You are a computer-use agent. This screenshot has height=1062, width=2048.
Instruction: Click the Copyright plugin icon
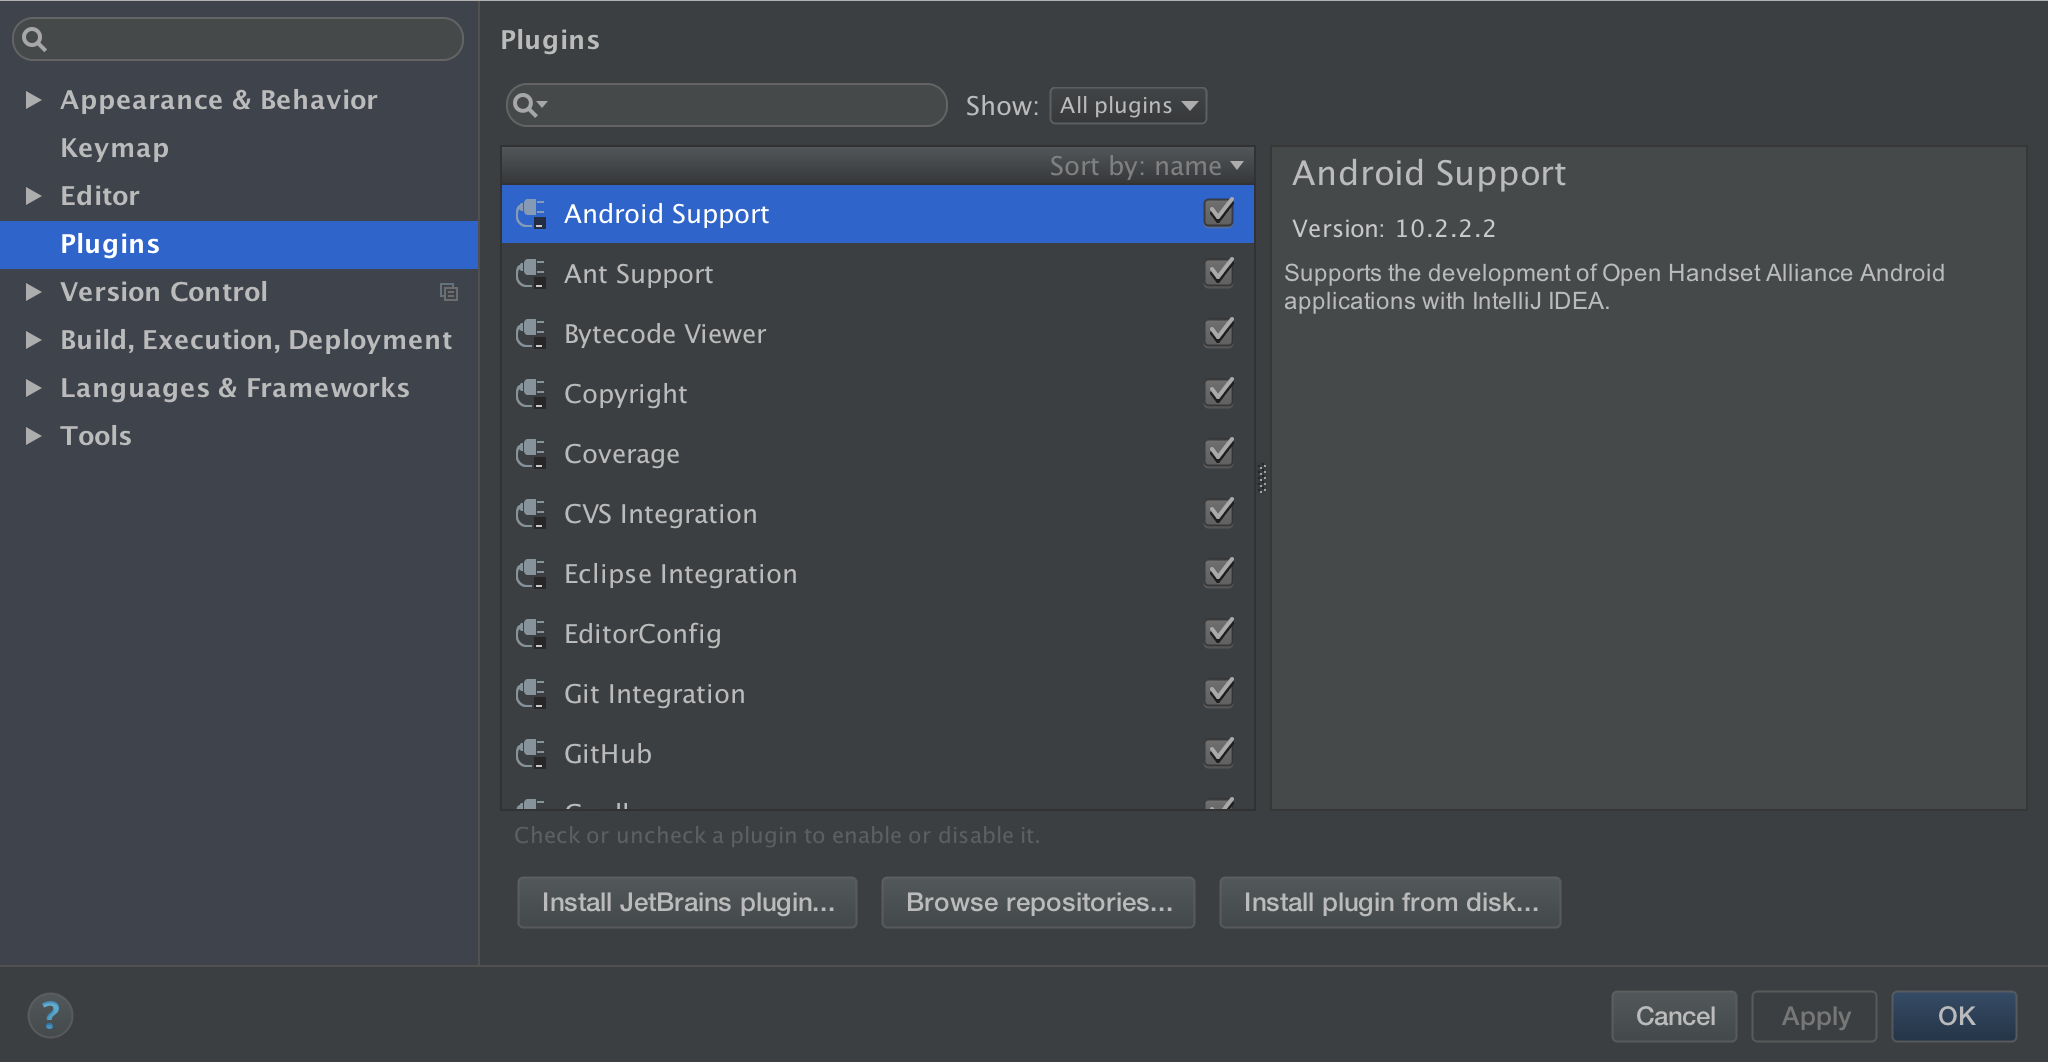[x=531, y=394]
